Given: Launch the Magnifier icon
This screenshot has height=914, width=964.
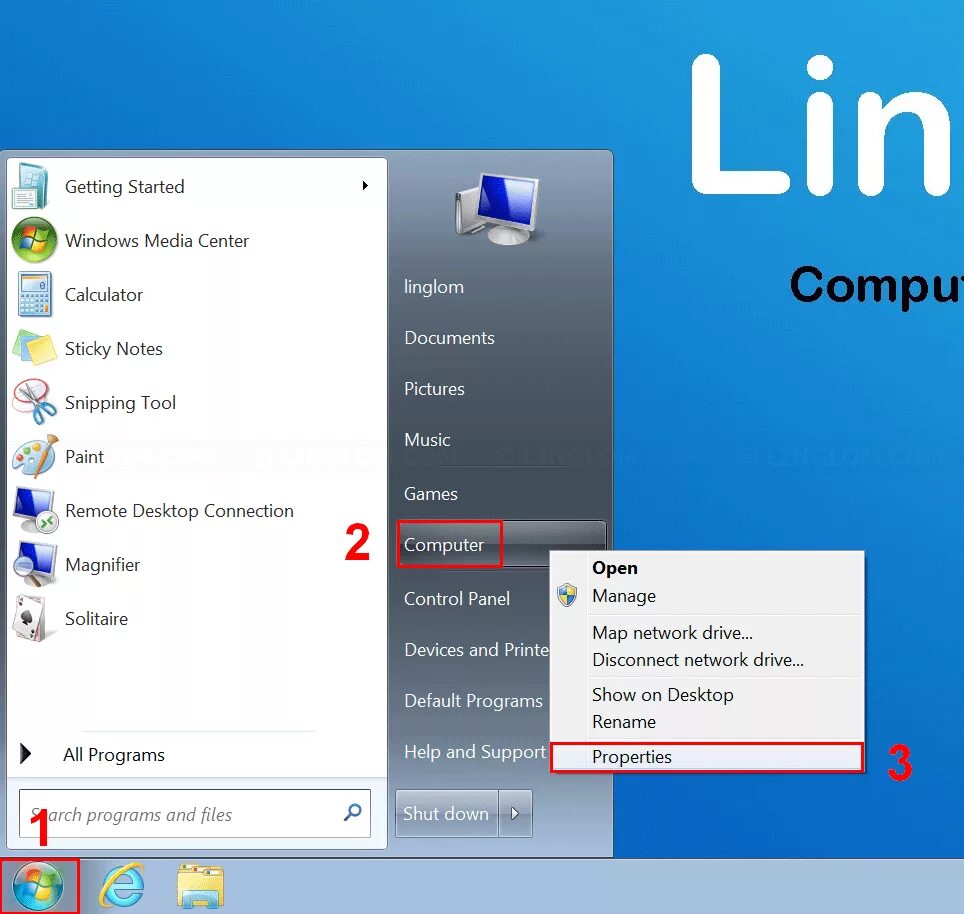Looking at the screenshot, I should (35, 564).
